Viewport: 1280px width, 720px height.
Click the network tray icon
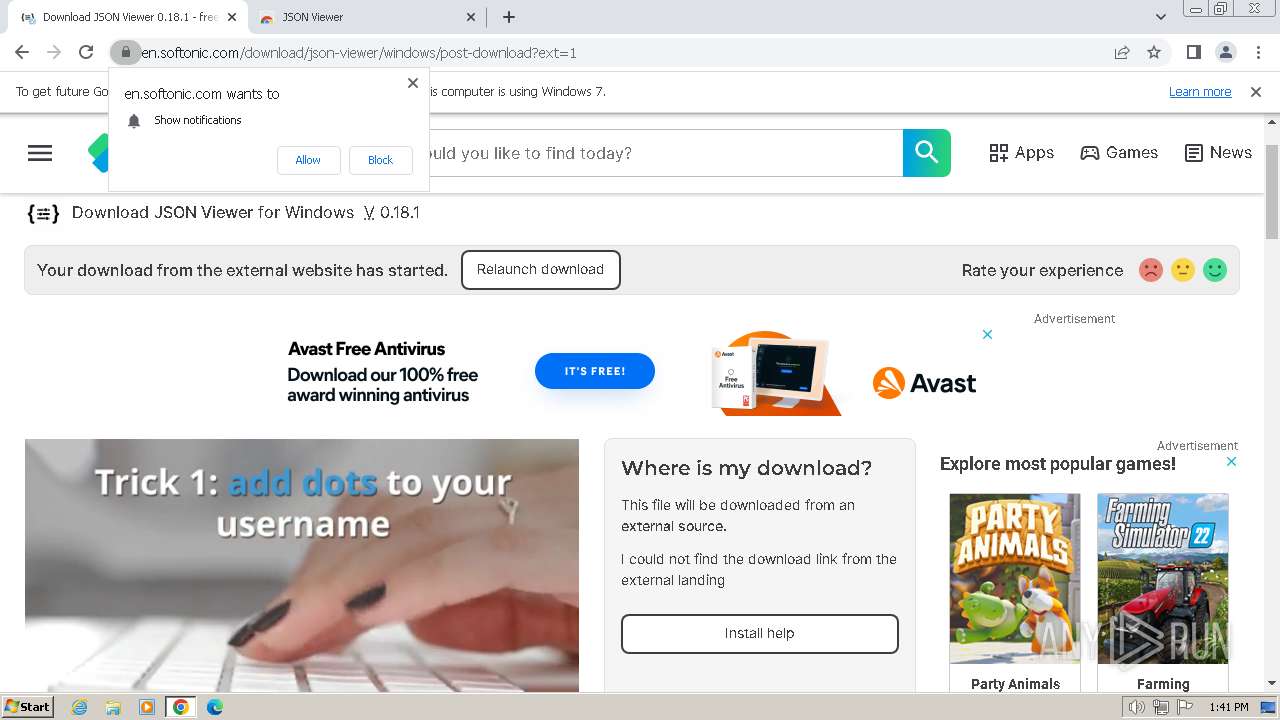pos(1161,707)
